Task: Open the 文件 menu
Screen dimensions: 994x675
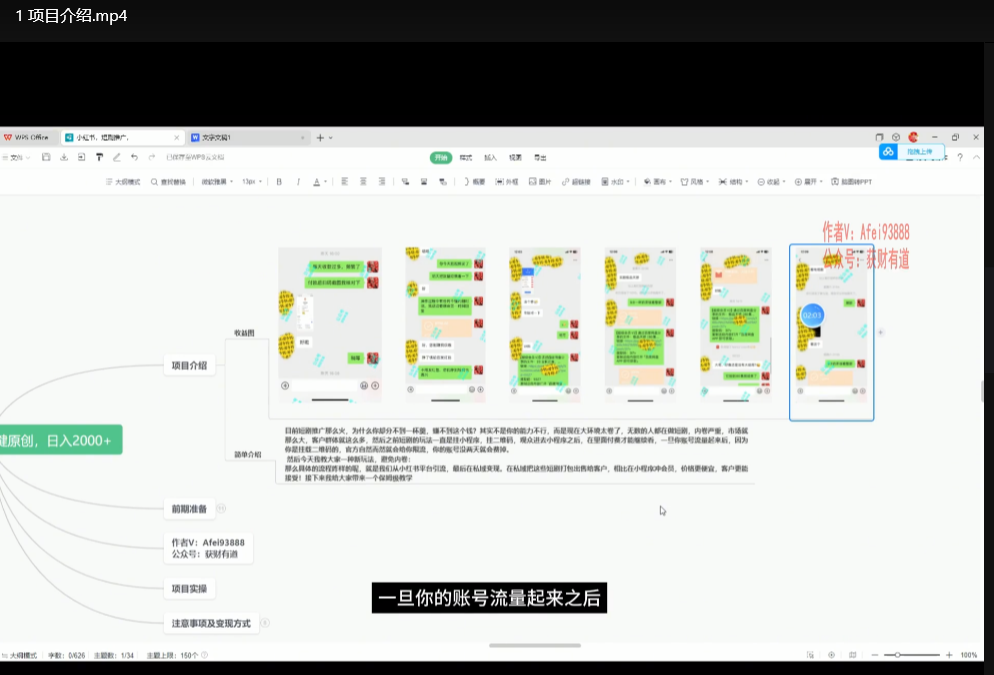Action: [x=15, y=157]
